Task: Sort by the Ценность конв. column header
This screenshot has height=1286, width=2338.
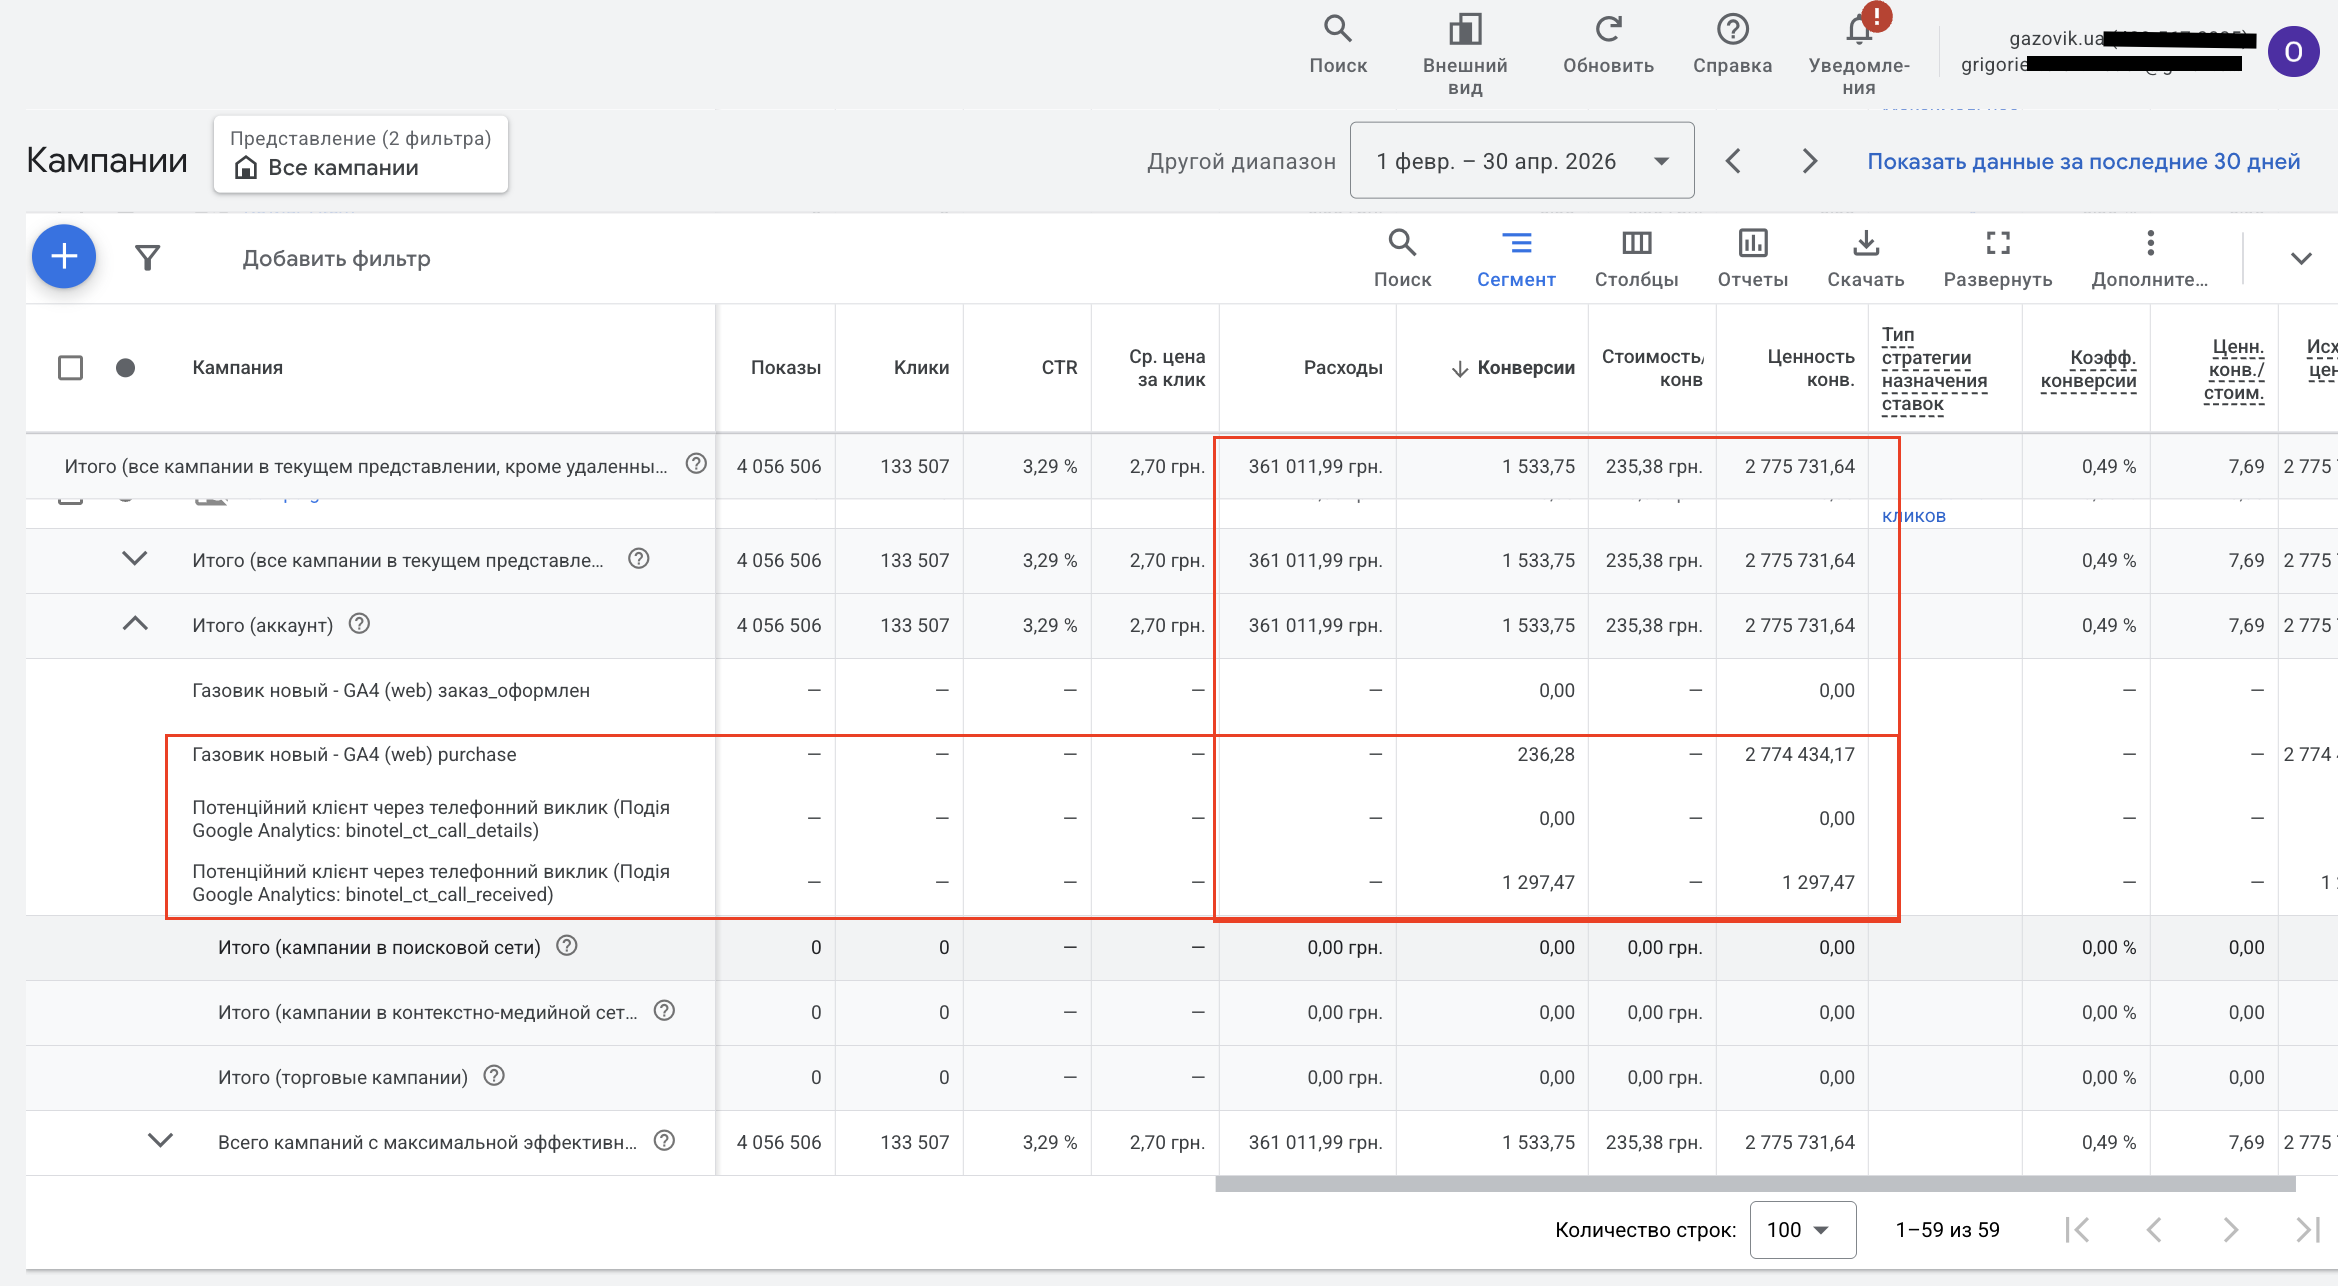Action: [1810, 368]
